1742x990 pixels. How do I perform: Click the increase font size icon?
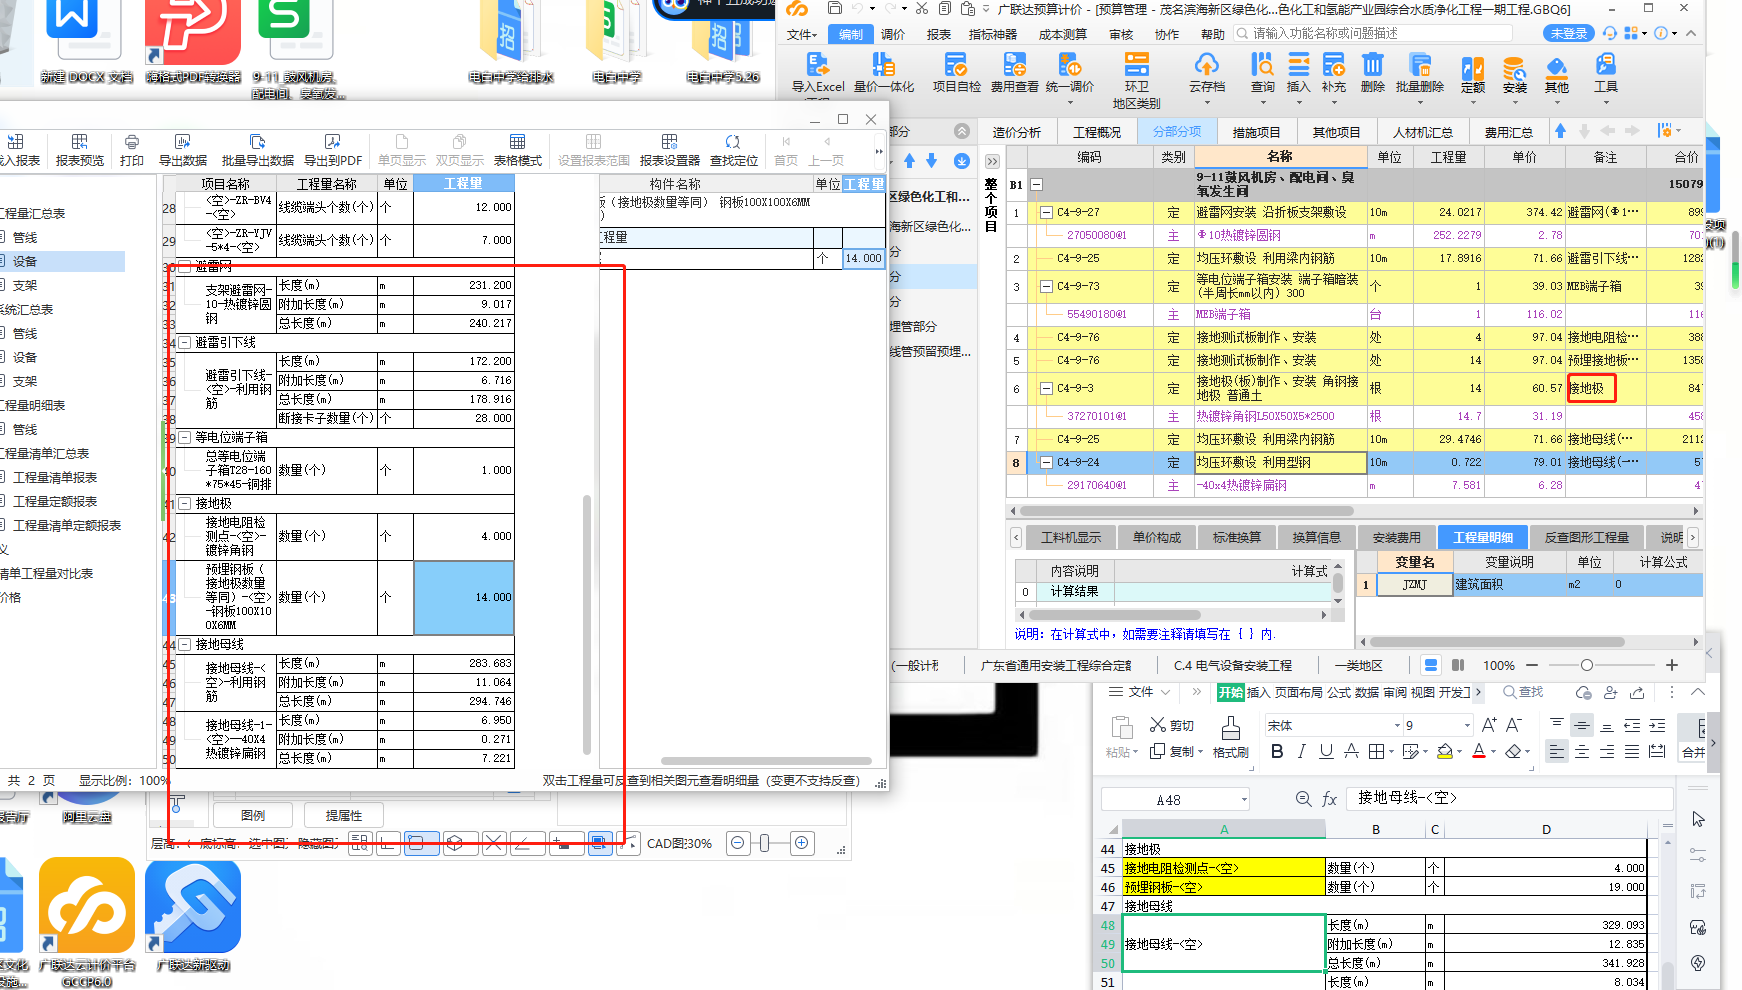[1489, 725]
